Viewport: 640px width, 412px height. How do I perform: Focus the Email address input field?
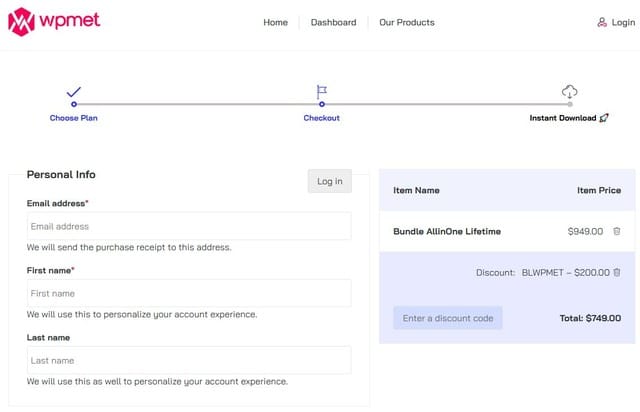[189, 226]
